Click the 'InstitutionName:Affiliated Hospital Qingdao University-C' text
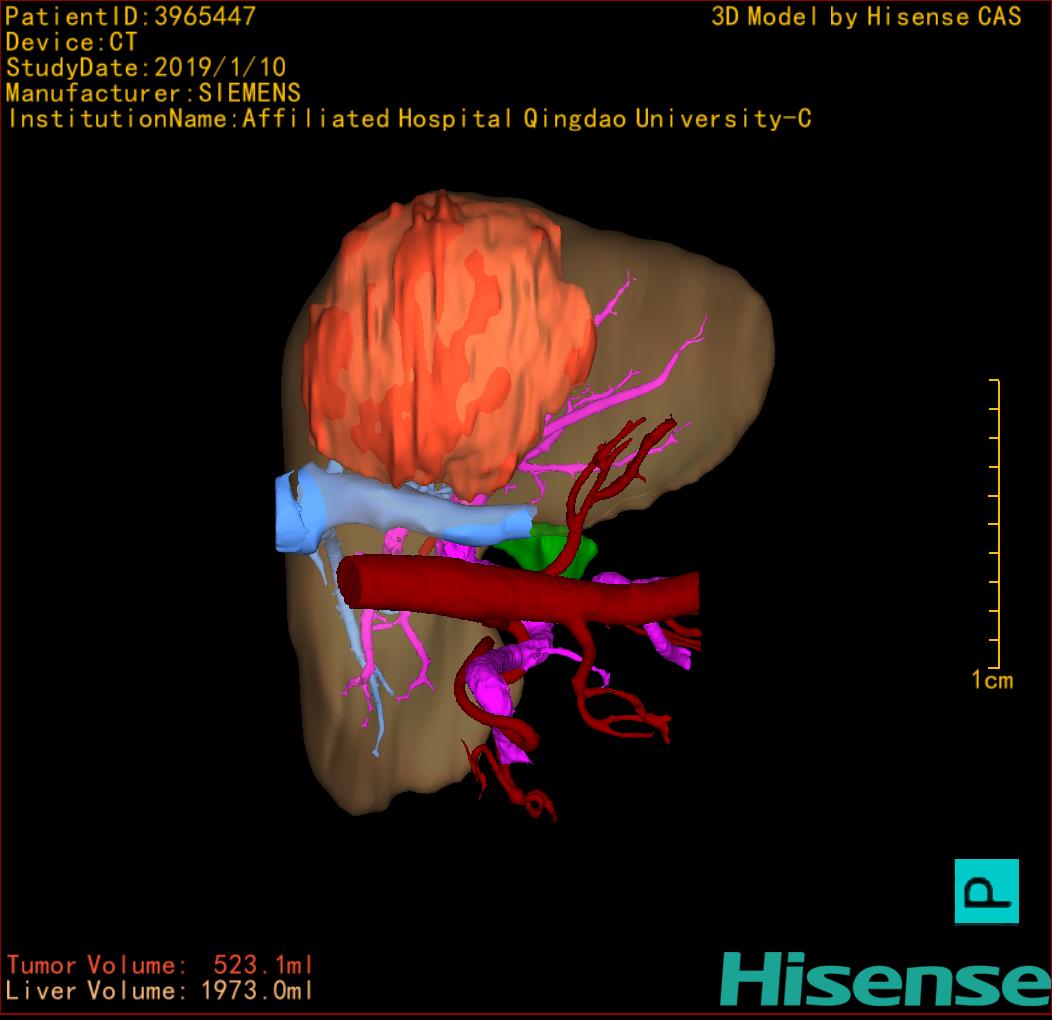The height and width of the screenshot is (1020, 1052). tap(410, 119)
